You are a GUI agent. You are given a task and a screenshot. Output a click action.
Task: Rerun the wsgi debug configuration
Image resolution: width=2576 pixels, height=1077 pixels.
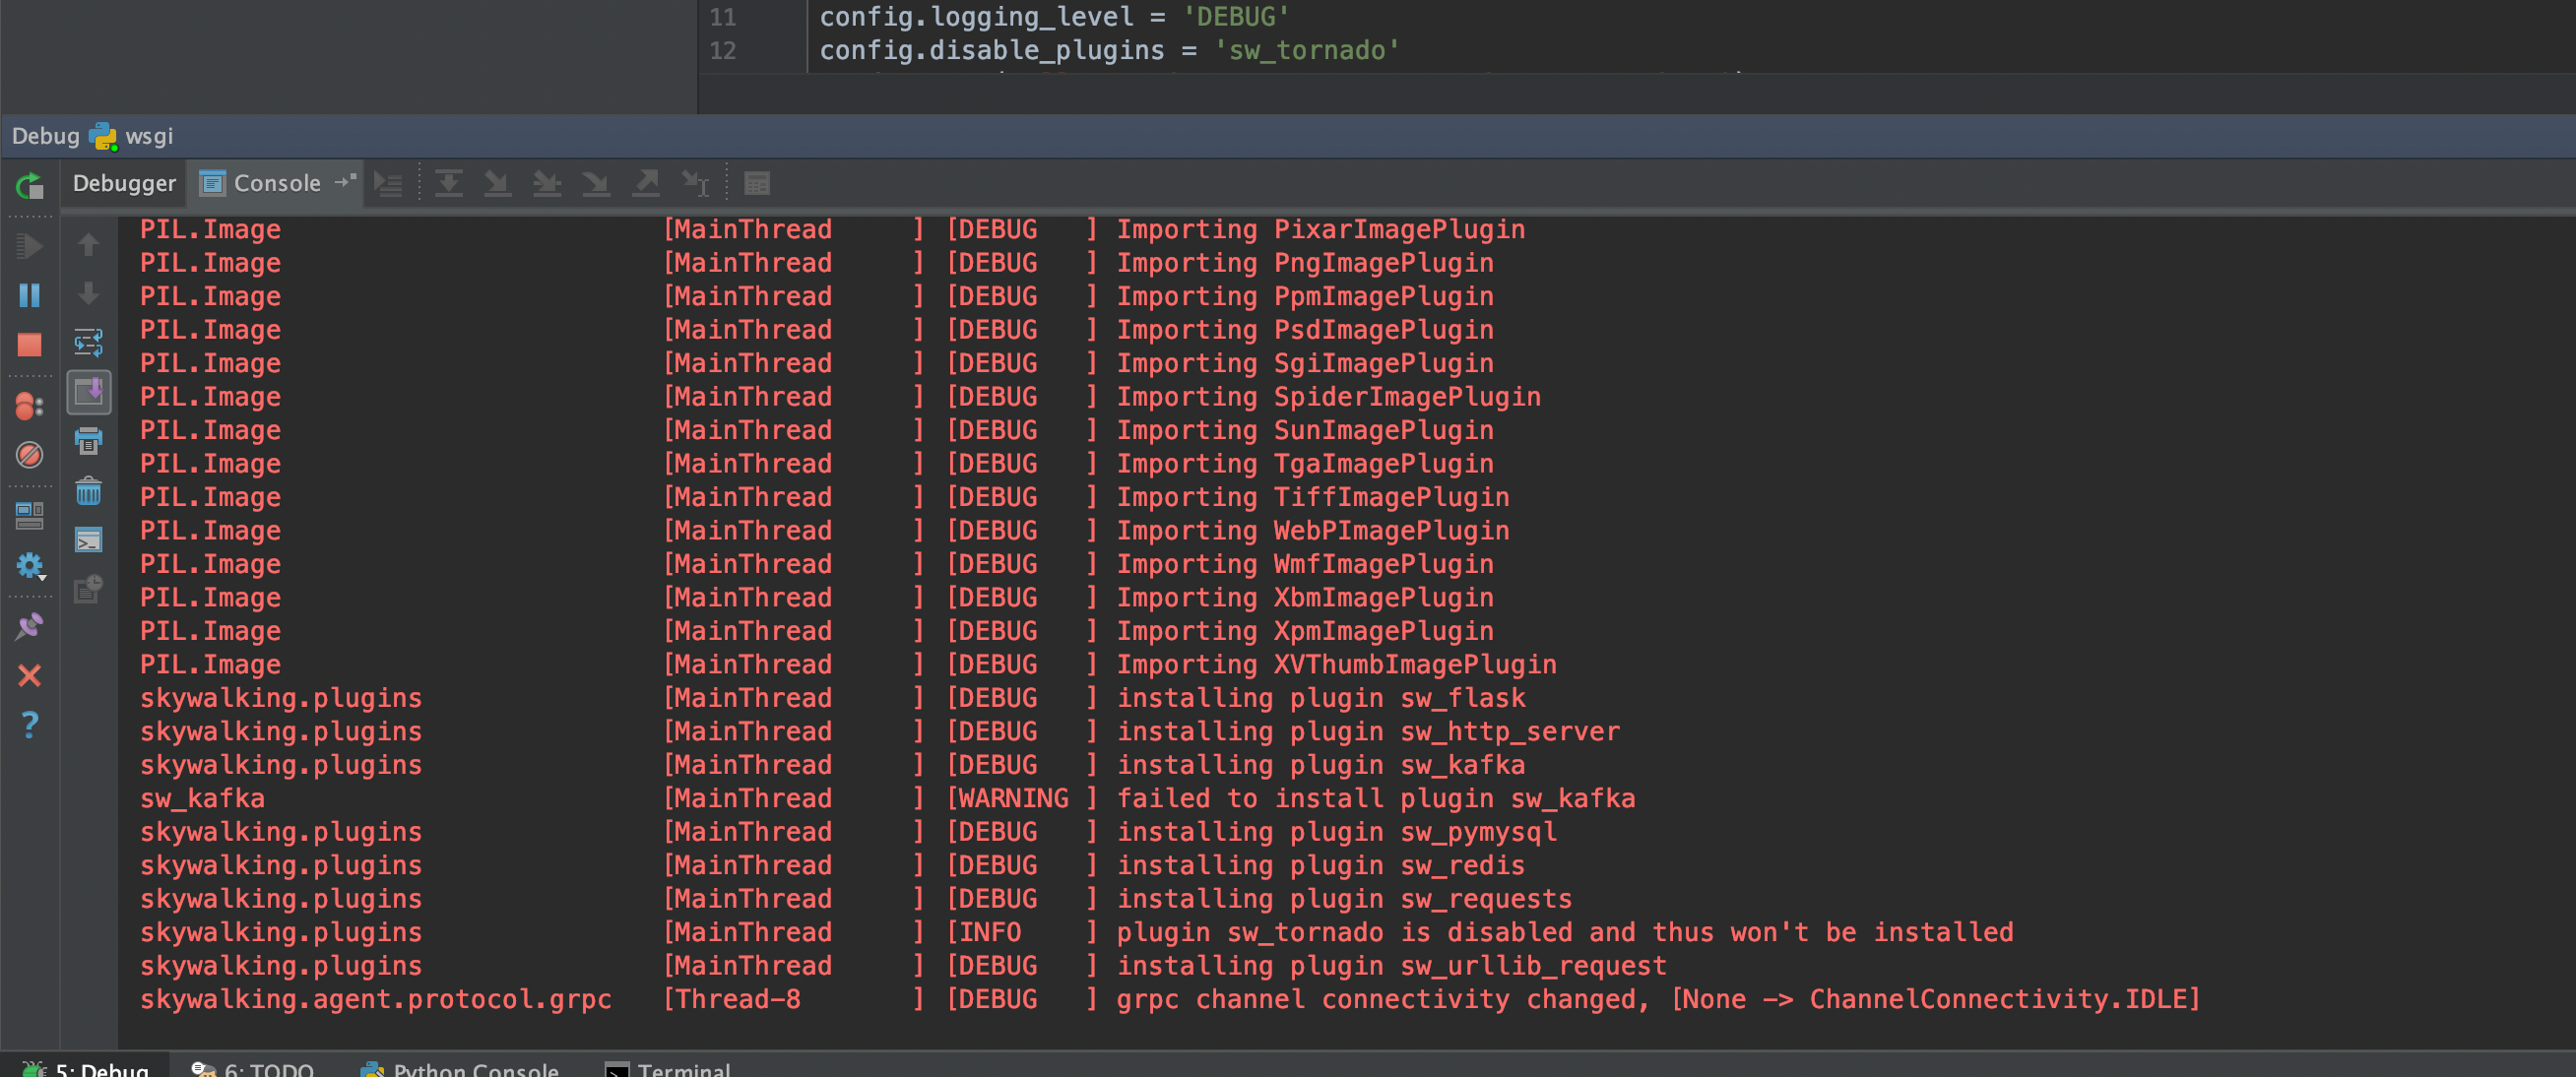click(30, 189)
